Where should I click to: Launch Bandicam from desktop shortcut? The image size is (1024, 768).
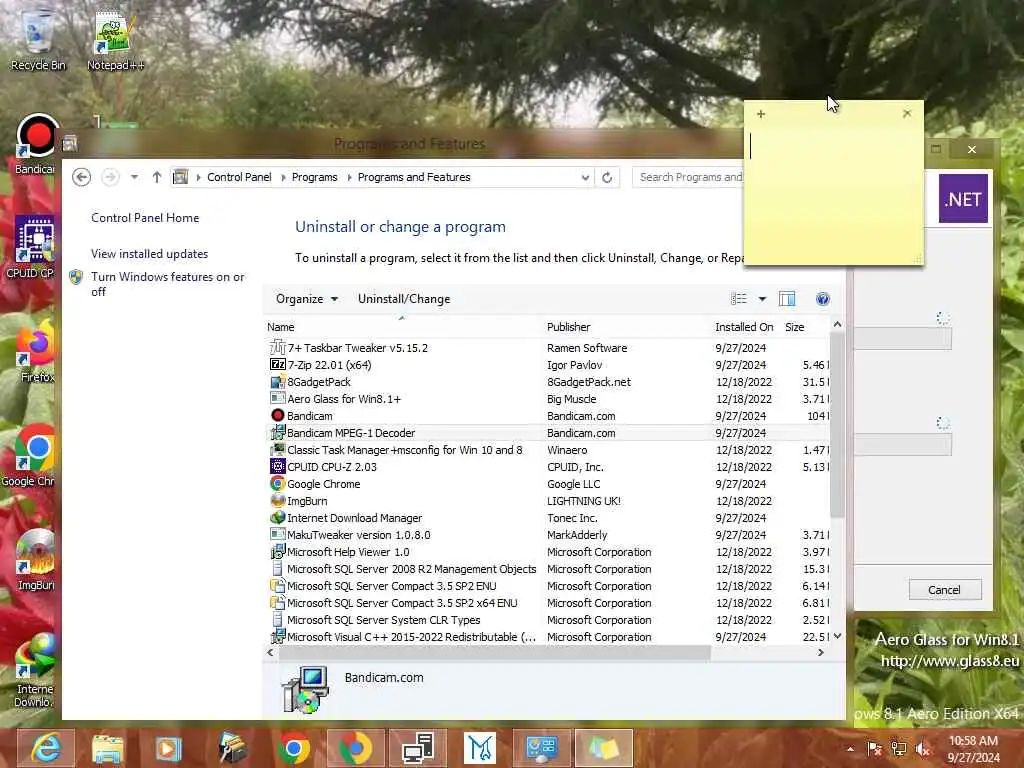35,145
